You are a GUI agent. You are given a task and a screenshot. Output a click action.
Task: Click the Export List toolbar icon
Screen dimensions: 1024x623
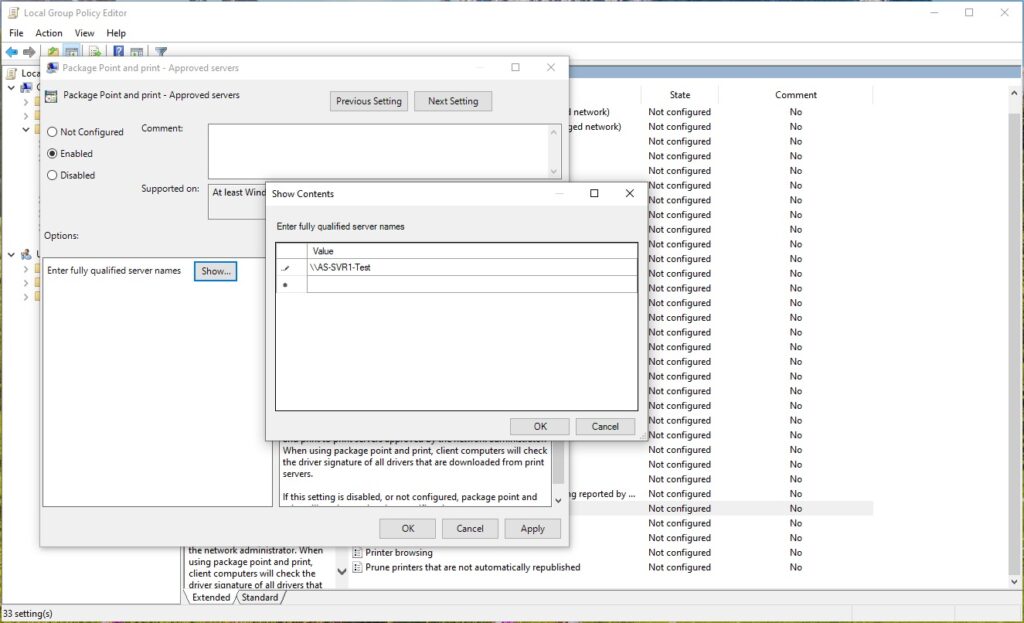[x=95, y=52]
